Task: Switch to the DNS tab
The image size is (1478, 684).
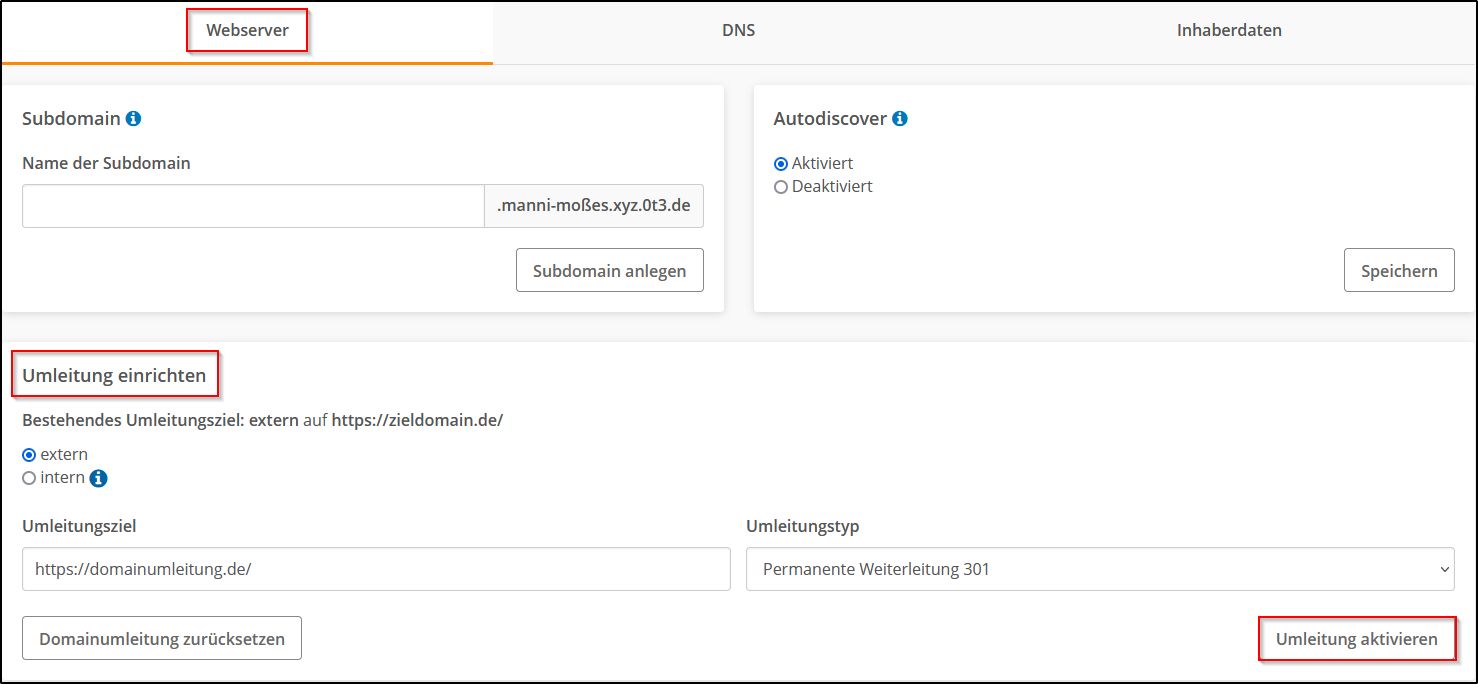Action: click(x=738, y=30)
